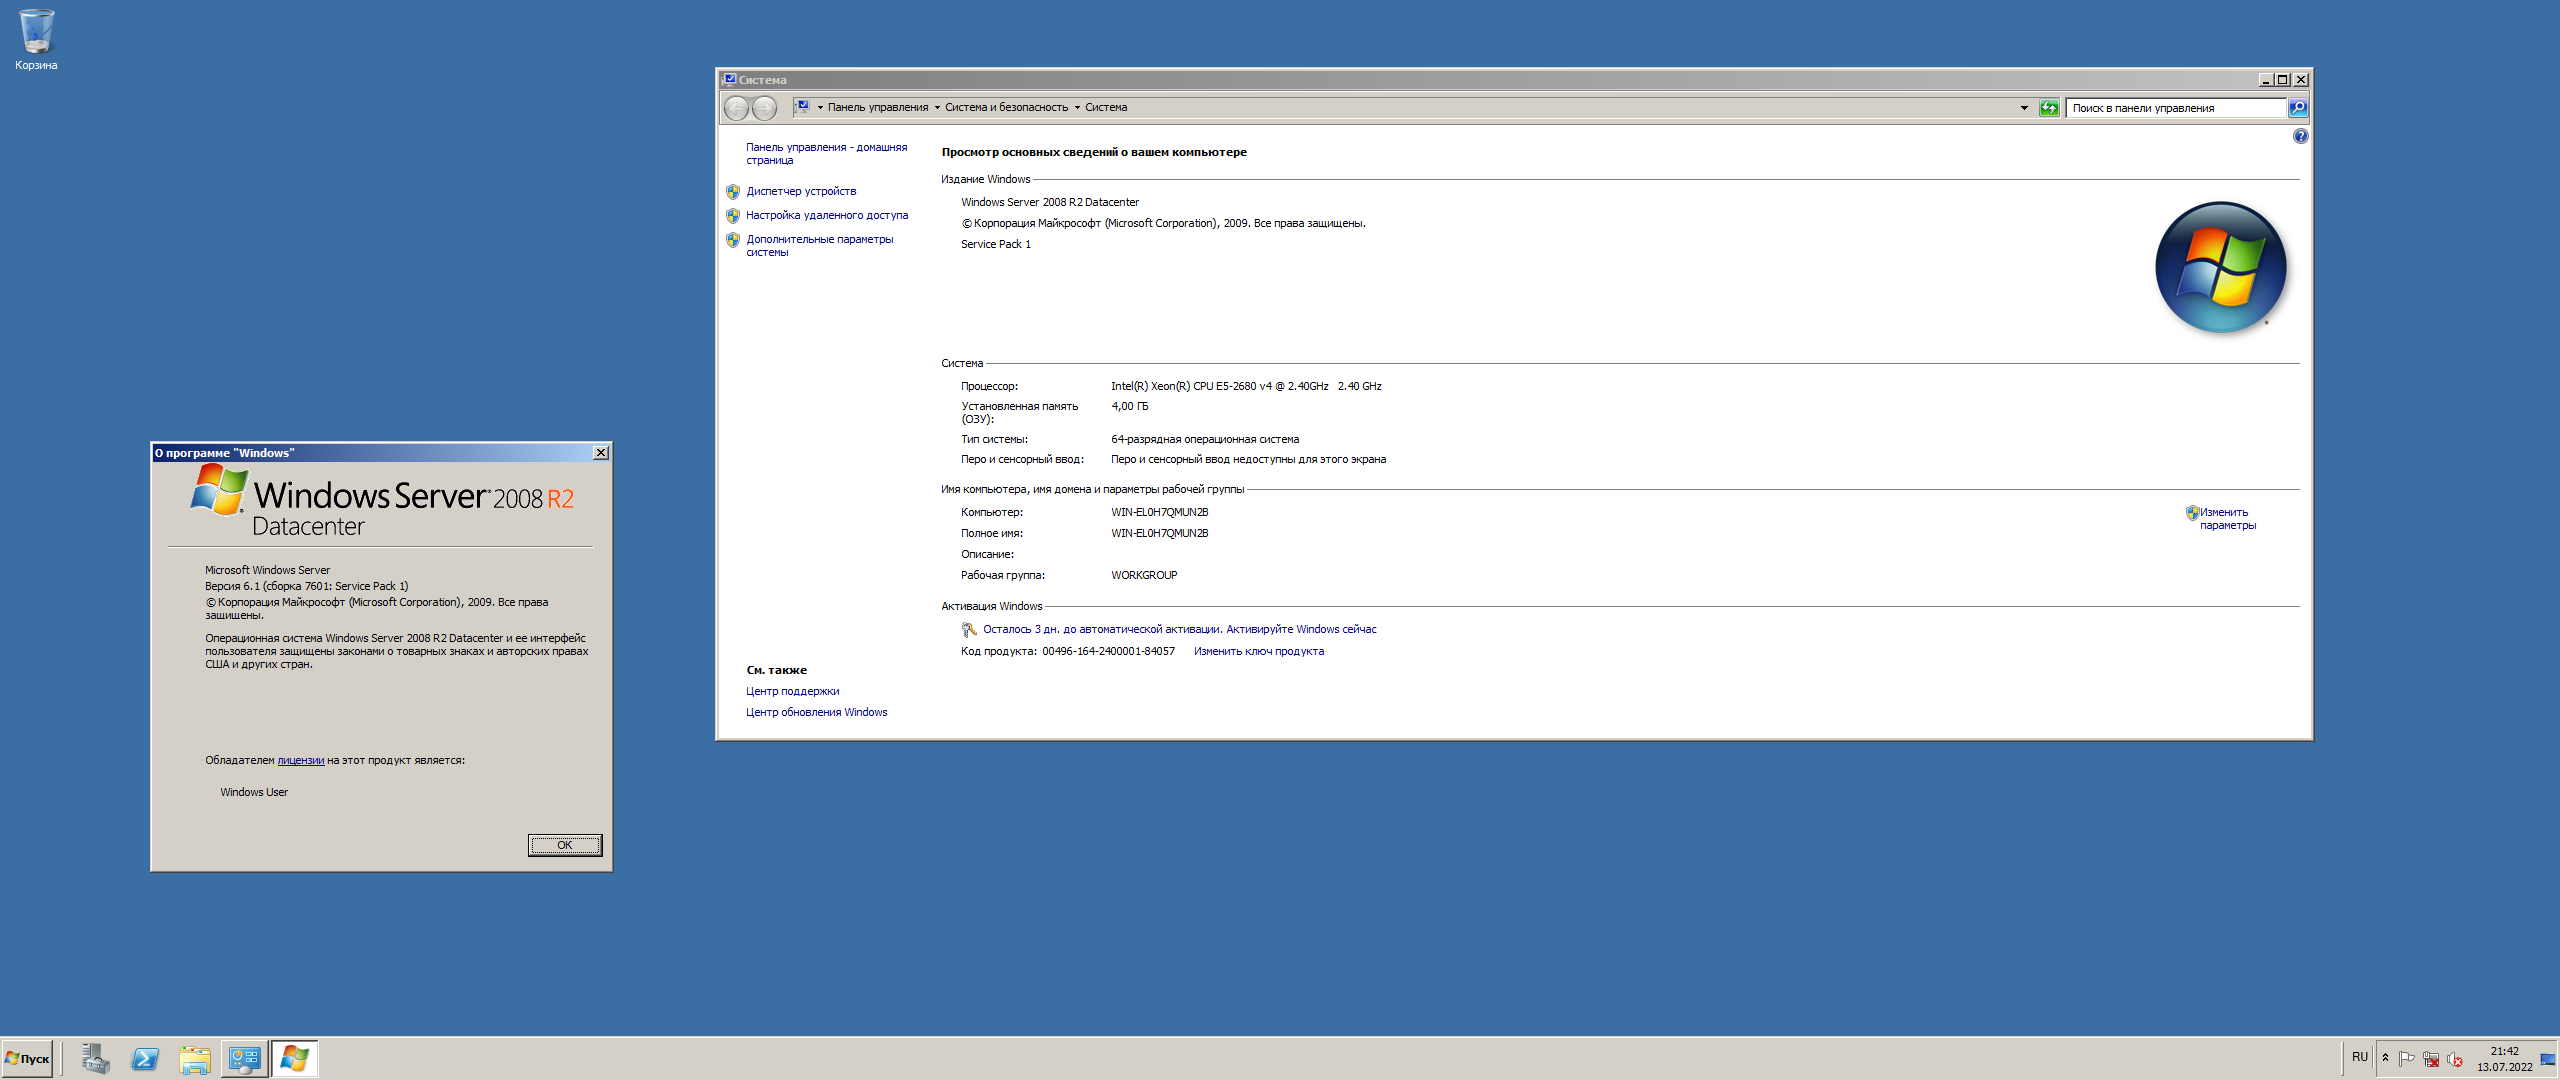
Task: Open the Пуск start button
Action: coord(27,1059)
